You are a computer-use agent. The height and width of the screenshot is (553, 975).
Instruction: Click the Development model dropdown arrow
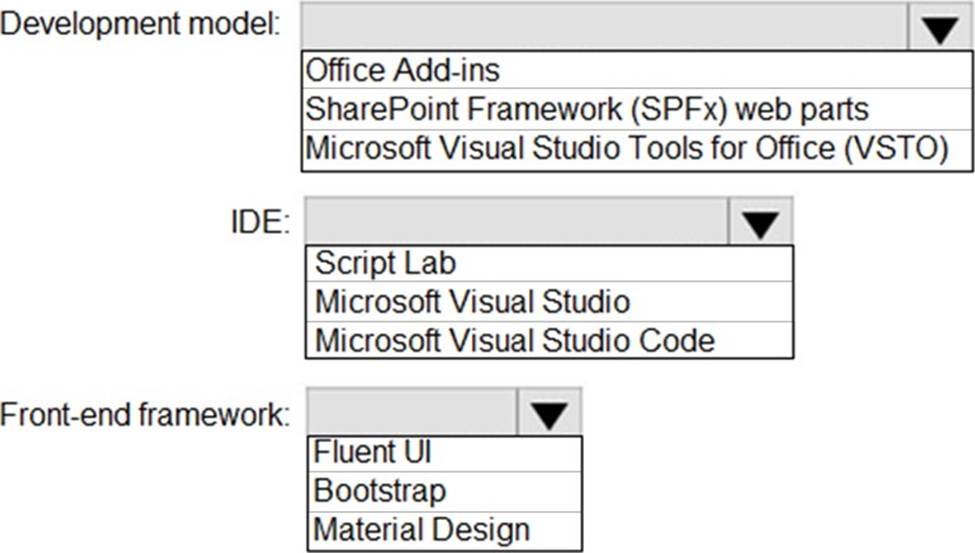(x=939, y=28)
